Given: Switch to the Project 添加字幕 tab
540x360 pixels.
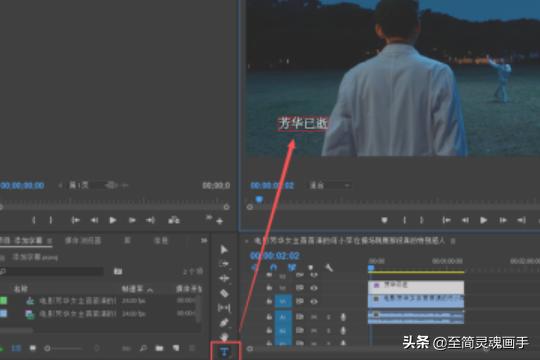Looking at the screenshot, I should coord(21,240).
